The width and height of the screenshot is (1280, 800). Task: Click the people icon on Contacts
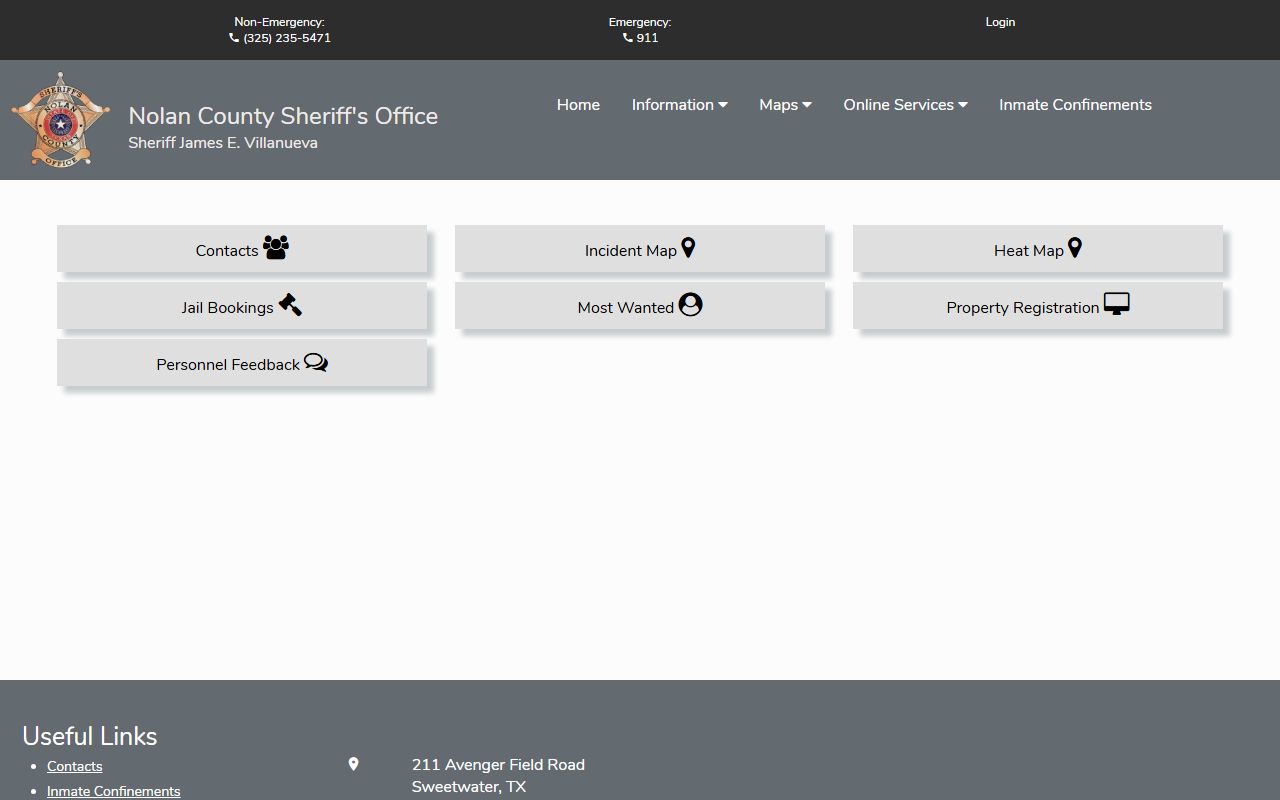tap(276, 247)
